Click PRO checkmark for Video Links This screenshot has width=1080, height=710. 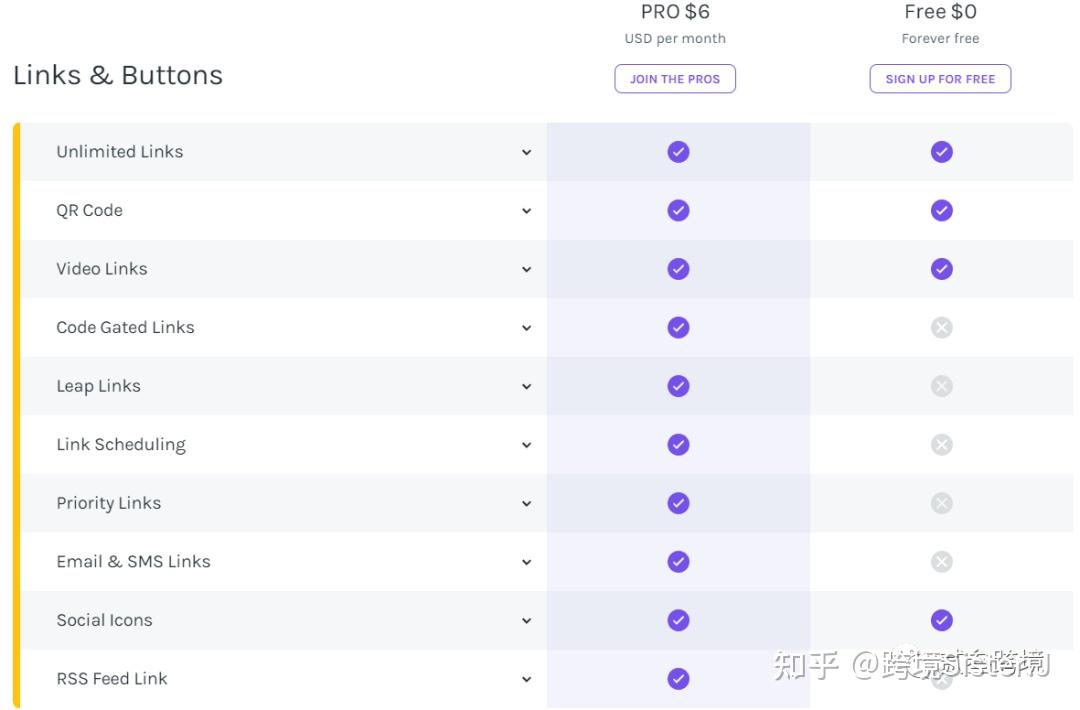[678, 269]
